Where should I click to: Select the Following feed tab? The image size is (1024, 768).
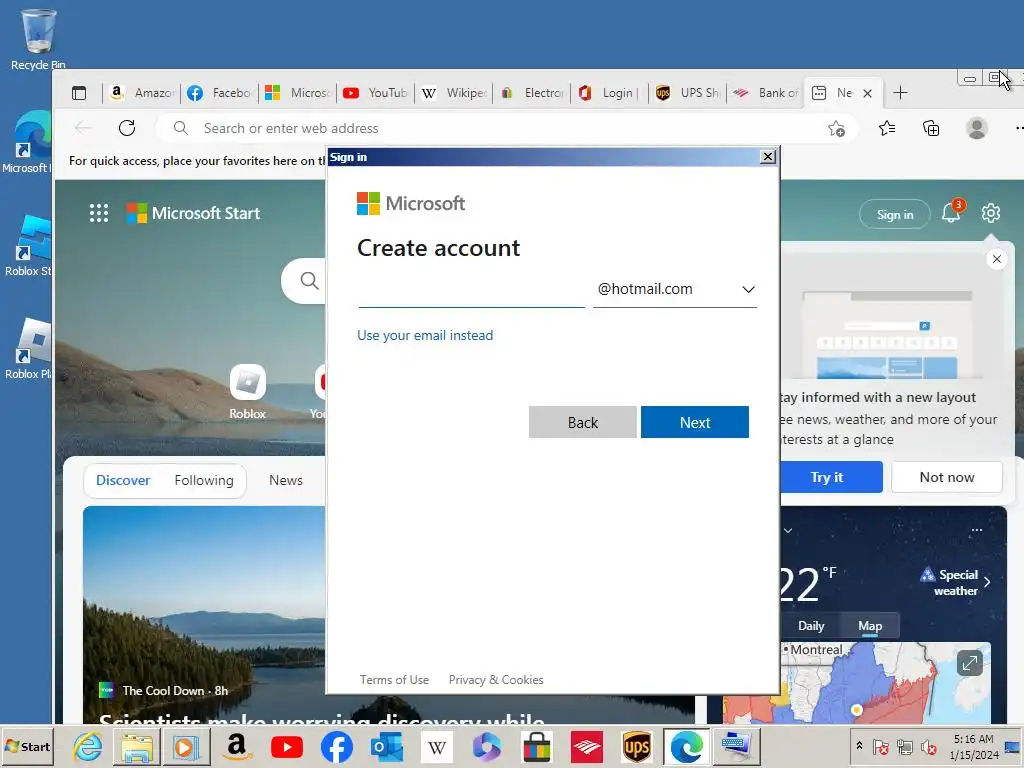(x=204, y=480)
